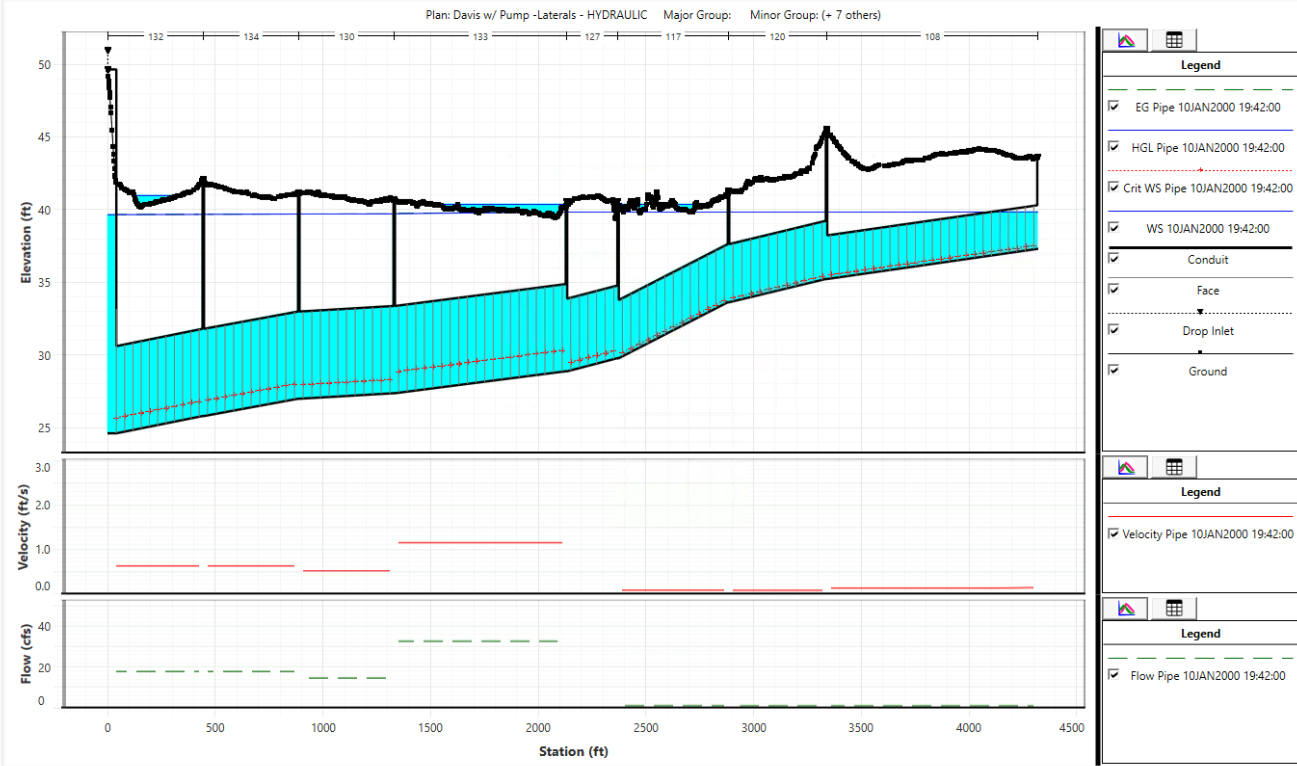Hide the Drop Inlet series
The image size is (1297, 766).
pos(1114,330)
